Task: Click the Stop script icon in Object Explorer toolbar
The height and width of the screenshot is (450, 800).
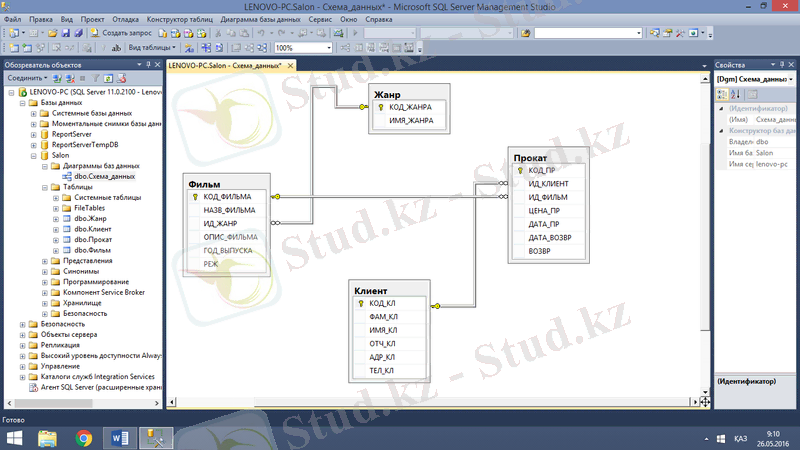Action: click(83, 79)
